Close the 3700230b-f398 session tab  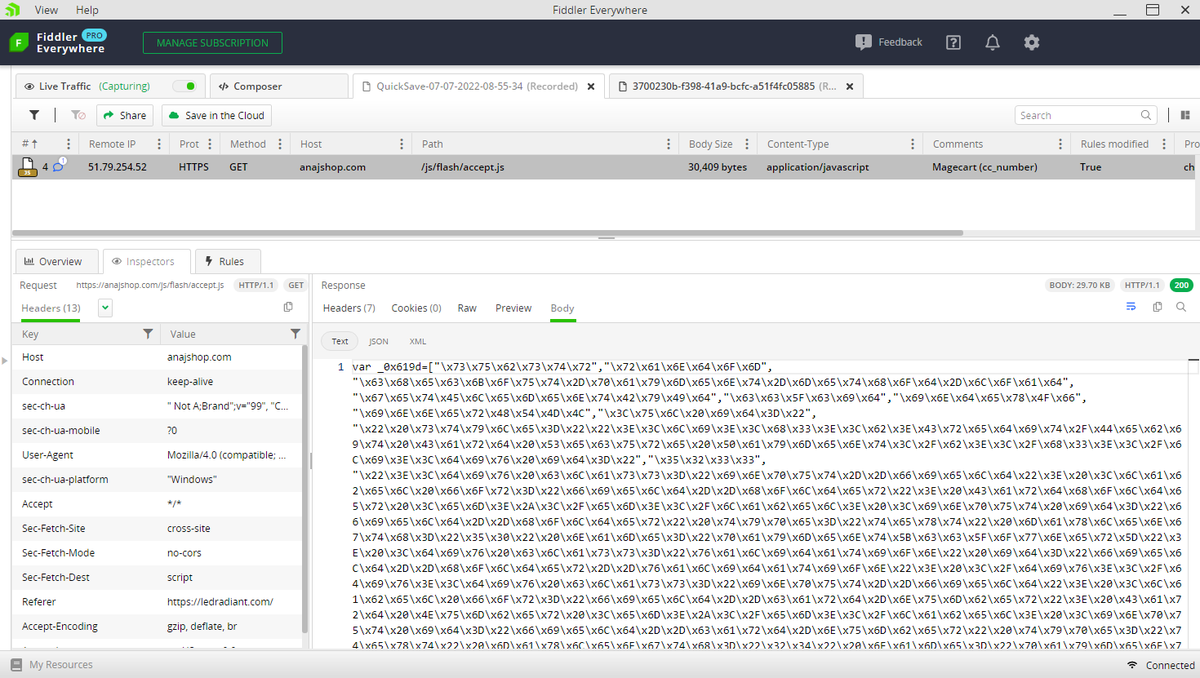(850, 86)
